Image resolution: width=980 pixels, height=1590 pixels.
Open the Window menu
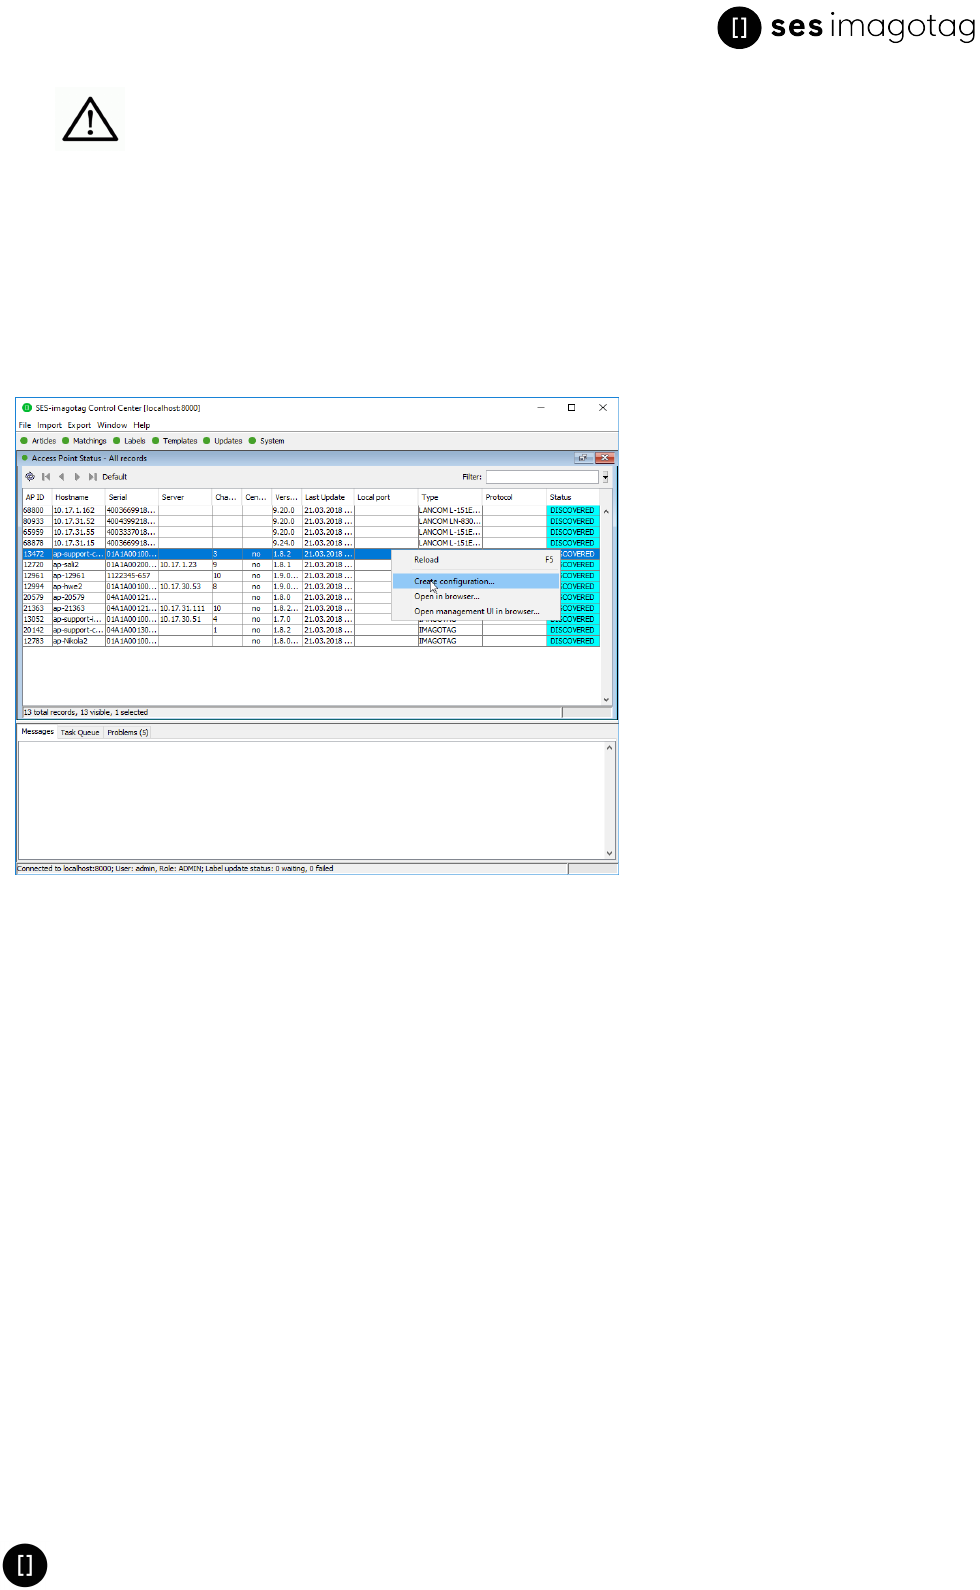112,425
